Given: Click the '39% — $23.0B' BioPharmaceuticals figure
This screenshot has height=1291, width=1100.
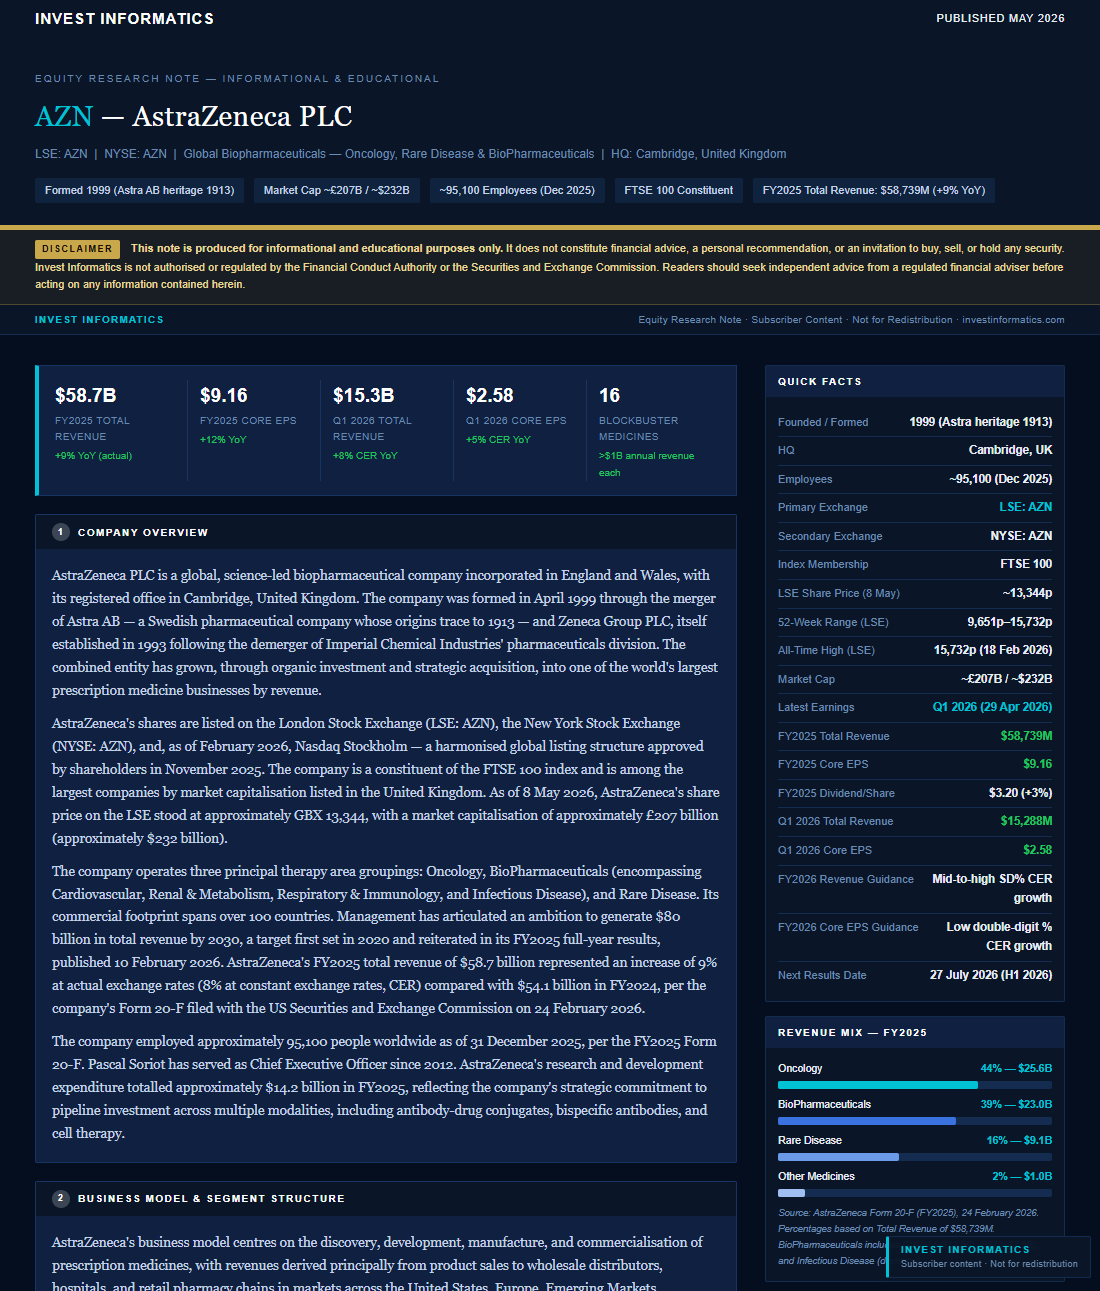Looking at the screenshot, I should point(1016,1104).
